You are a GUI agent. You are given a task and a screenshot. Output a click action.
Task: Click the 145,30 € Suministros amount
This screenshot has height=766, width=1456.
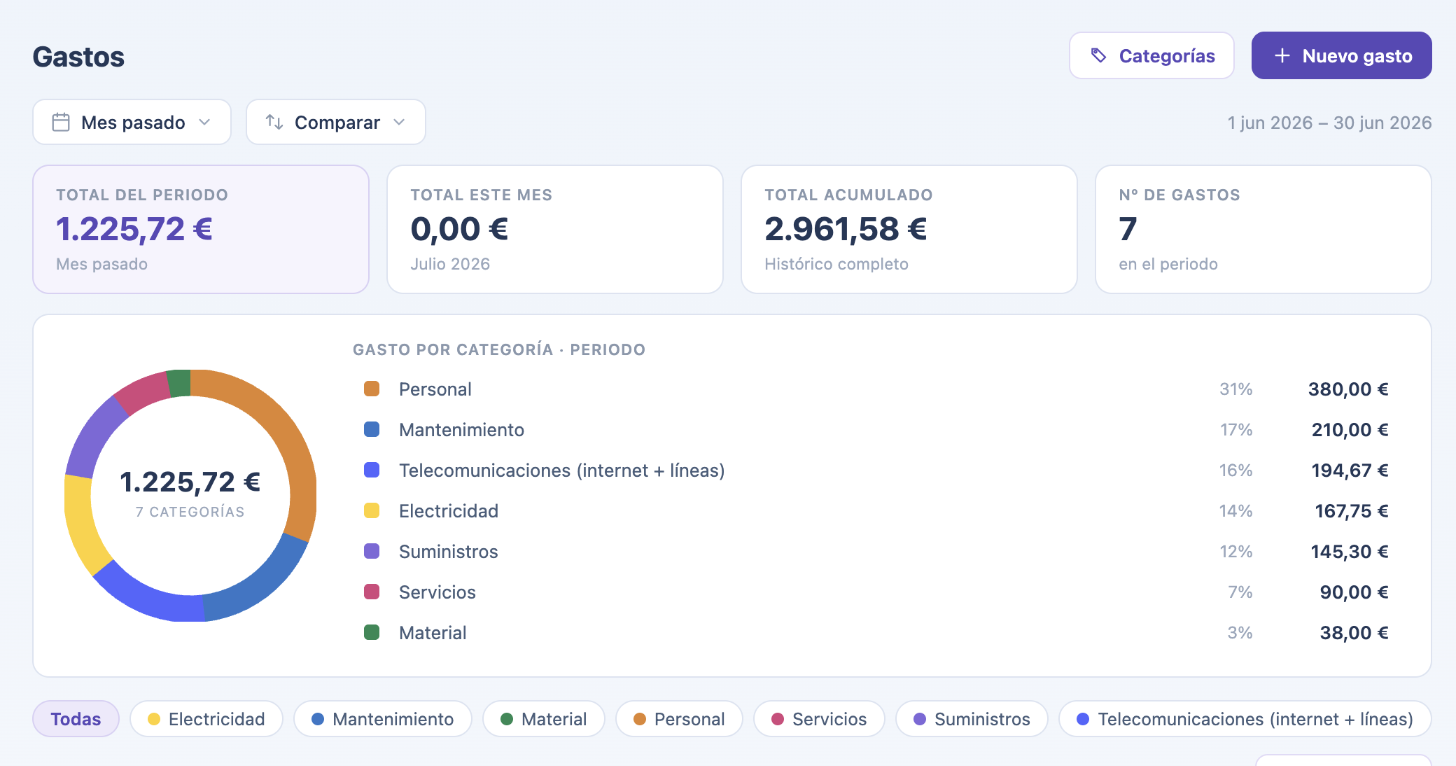point(1350,551)
